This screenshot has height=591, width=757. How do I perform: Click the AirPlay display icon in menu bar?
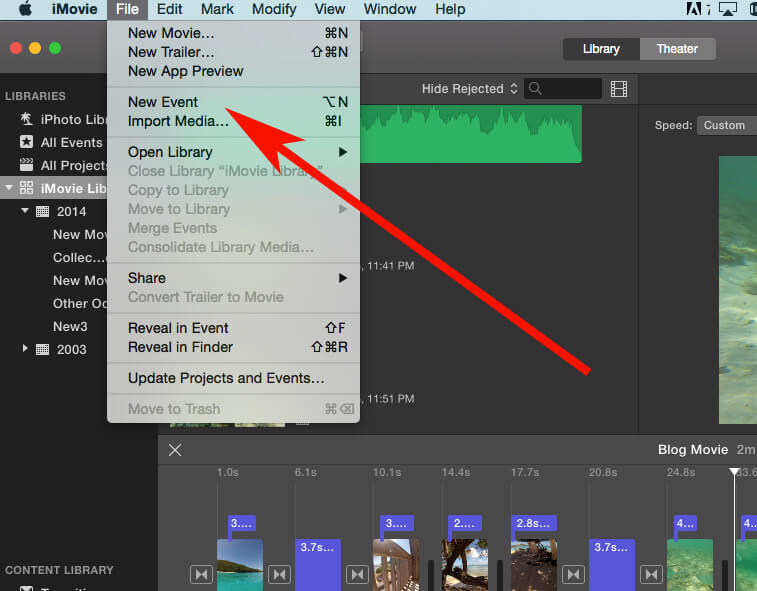point(728,9)
